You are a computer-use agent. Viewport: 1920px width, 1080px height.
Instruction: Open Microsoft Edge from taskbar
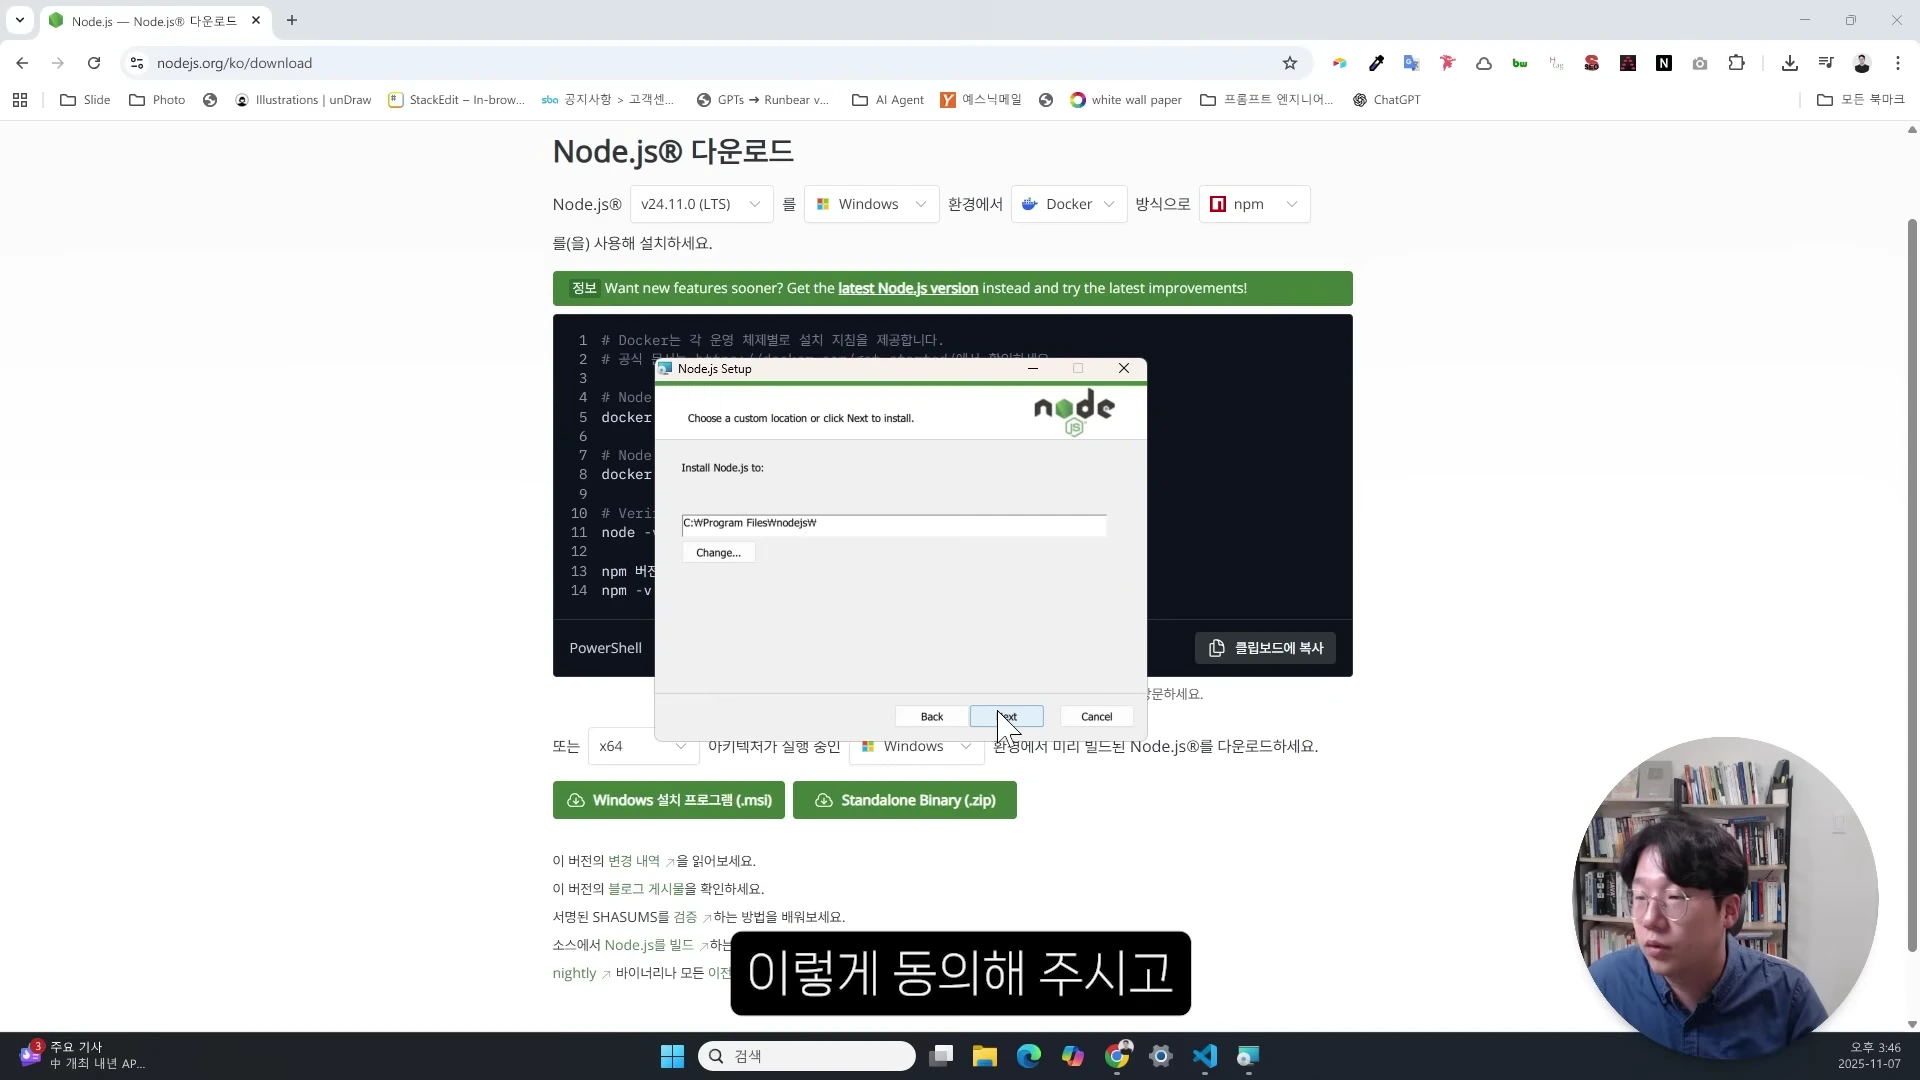[x=1029, y=1056]
